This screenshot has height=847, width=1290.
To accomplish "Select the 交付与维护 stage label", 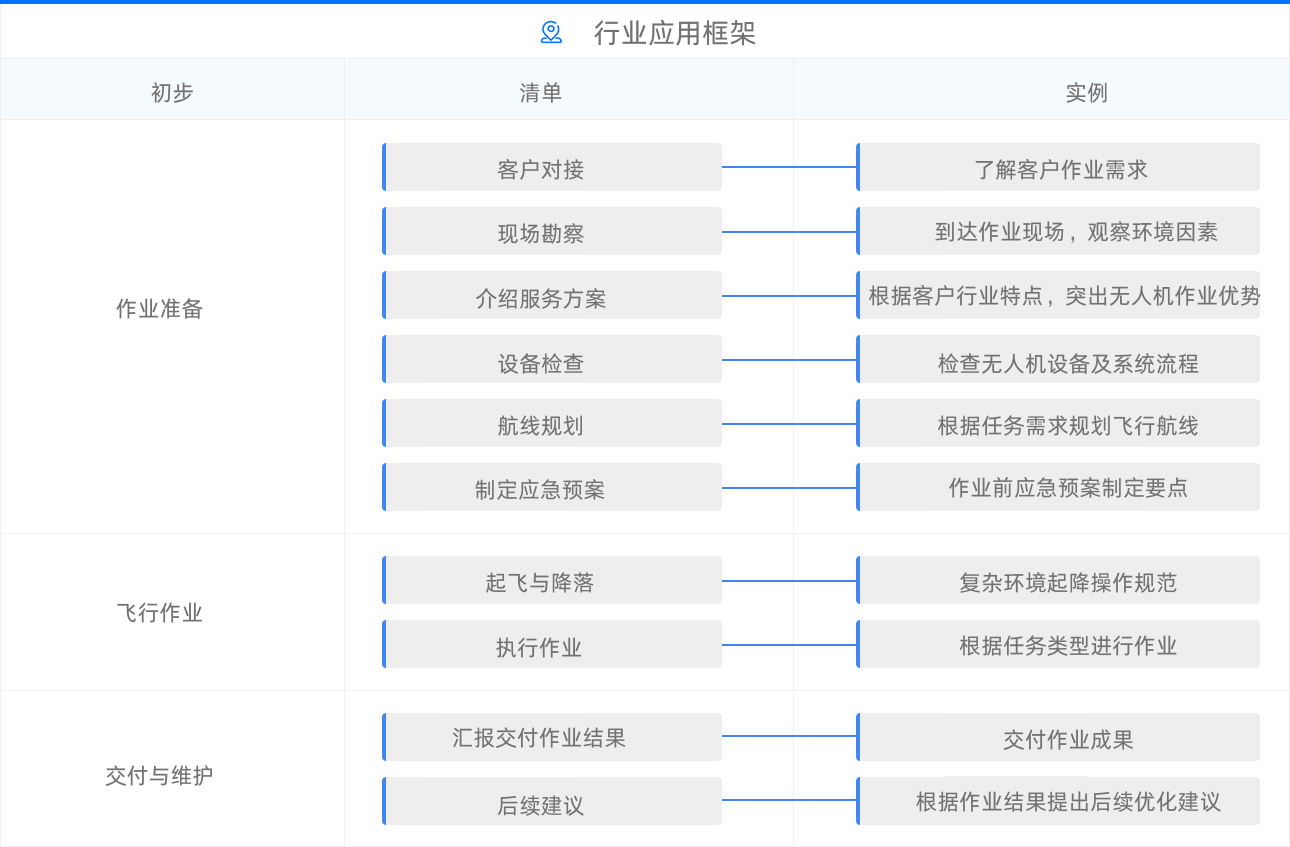I will pyautogui.click(x=159, y=776).
